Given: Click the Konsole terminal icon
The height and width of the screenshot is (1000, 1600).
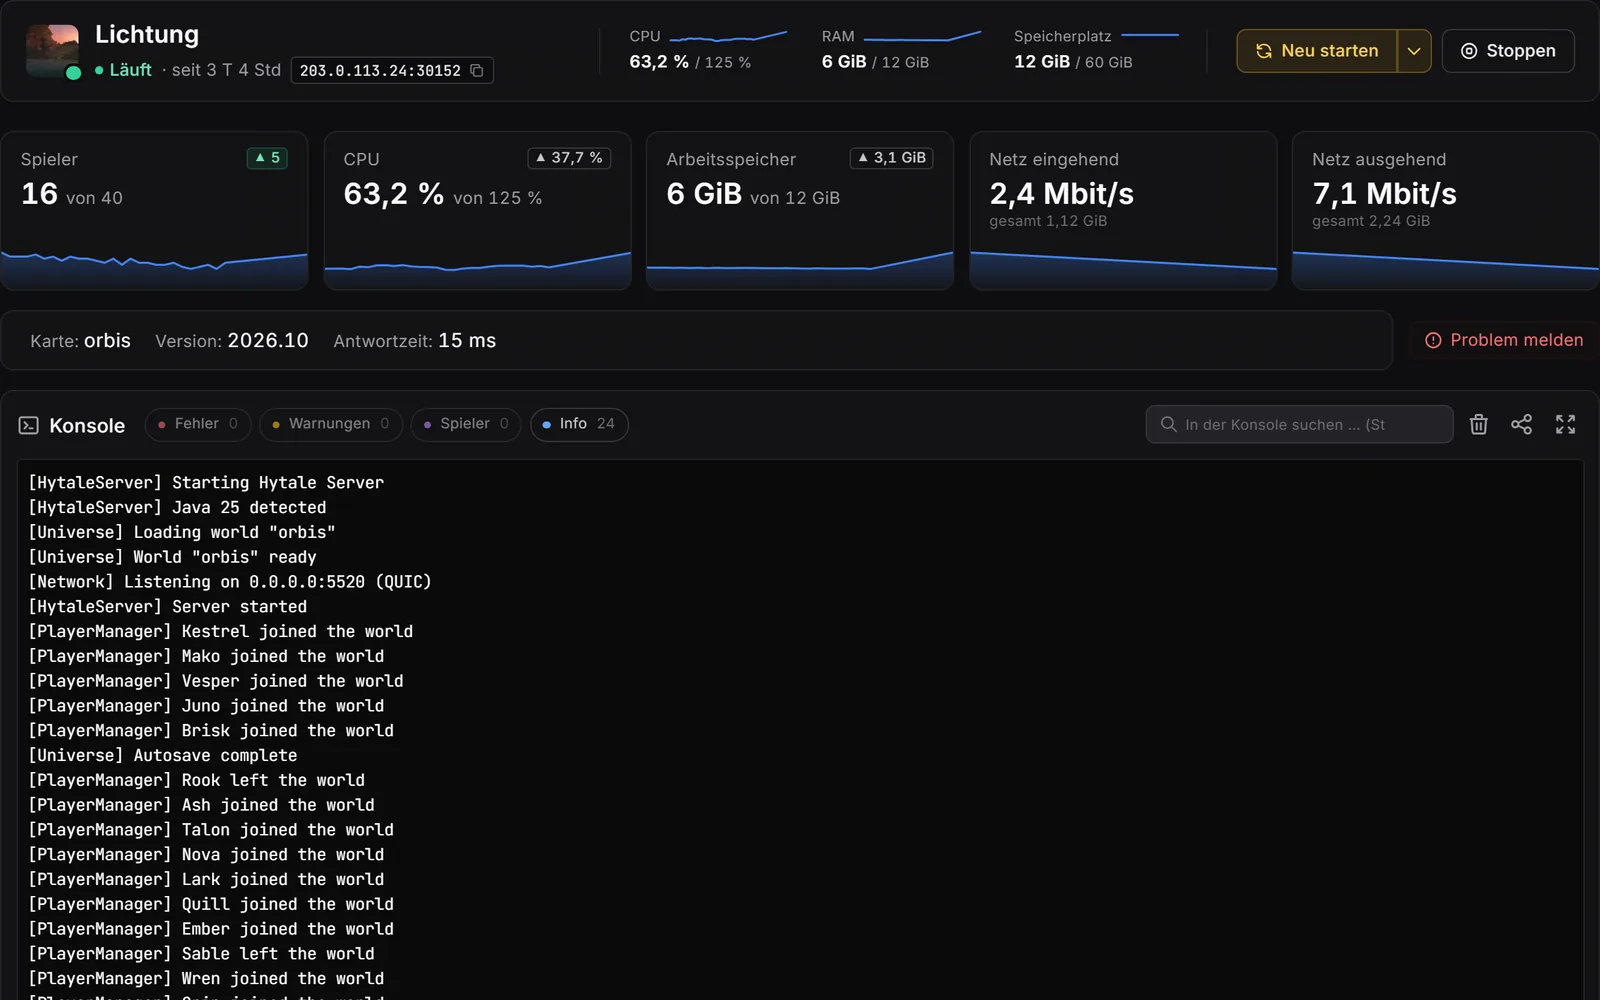Looking at the screenshot, I should coord(29,426).
